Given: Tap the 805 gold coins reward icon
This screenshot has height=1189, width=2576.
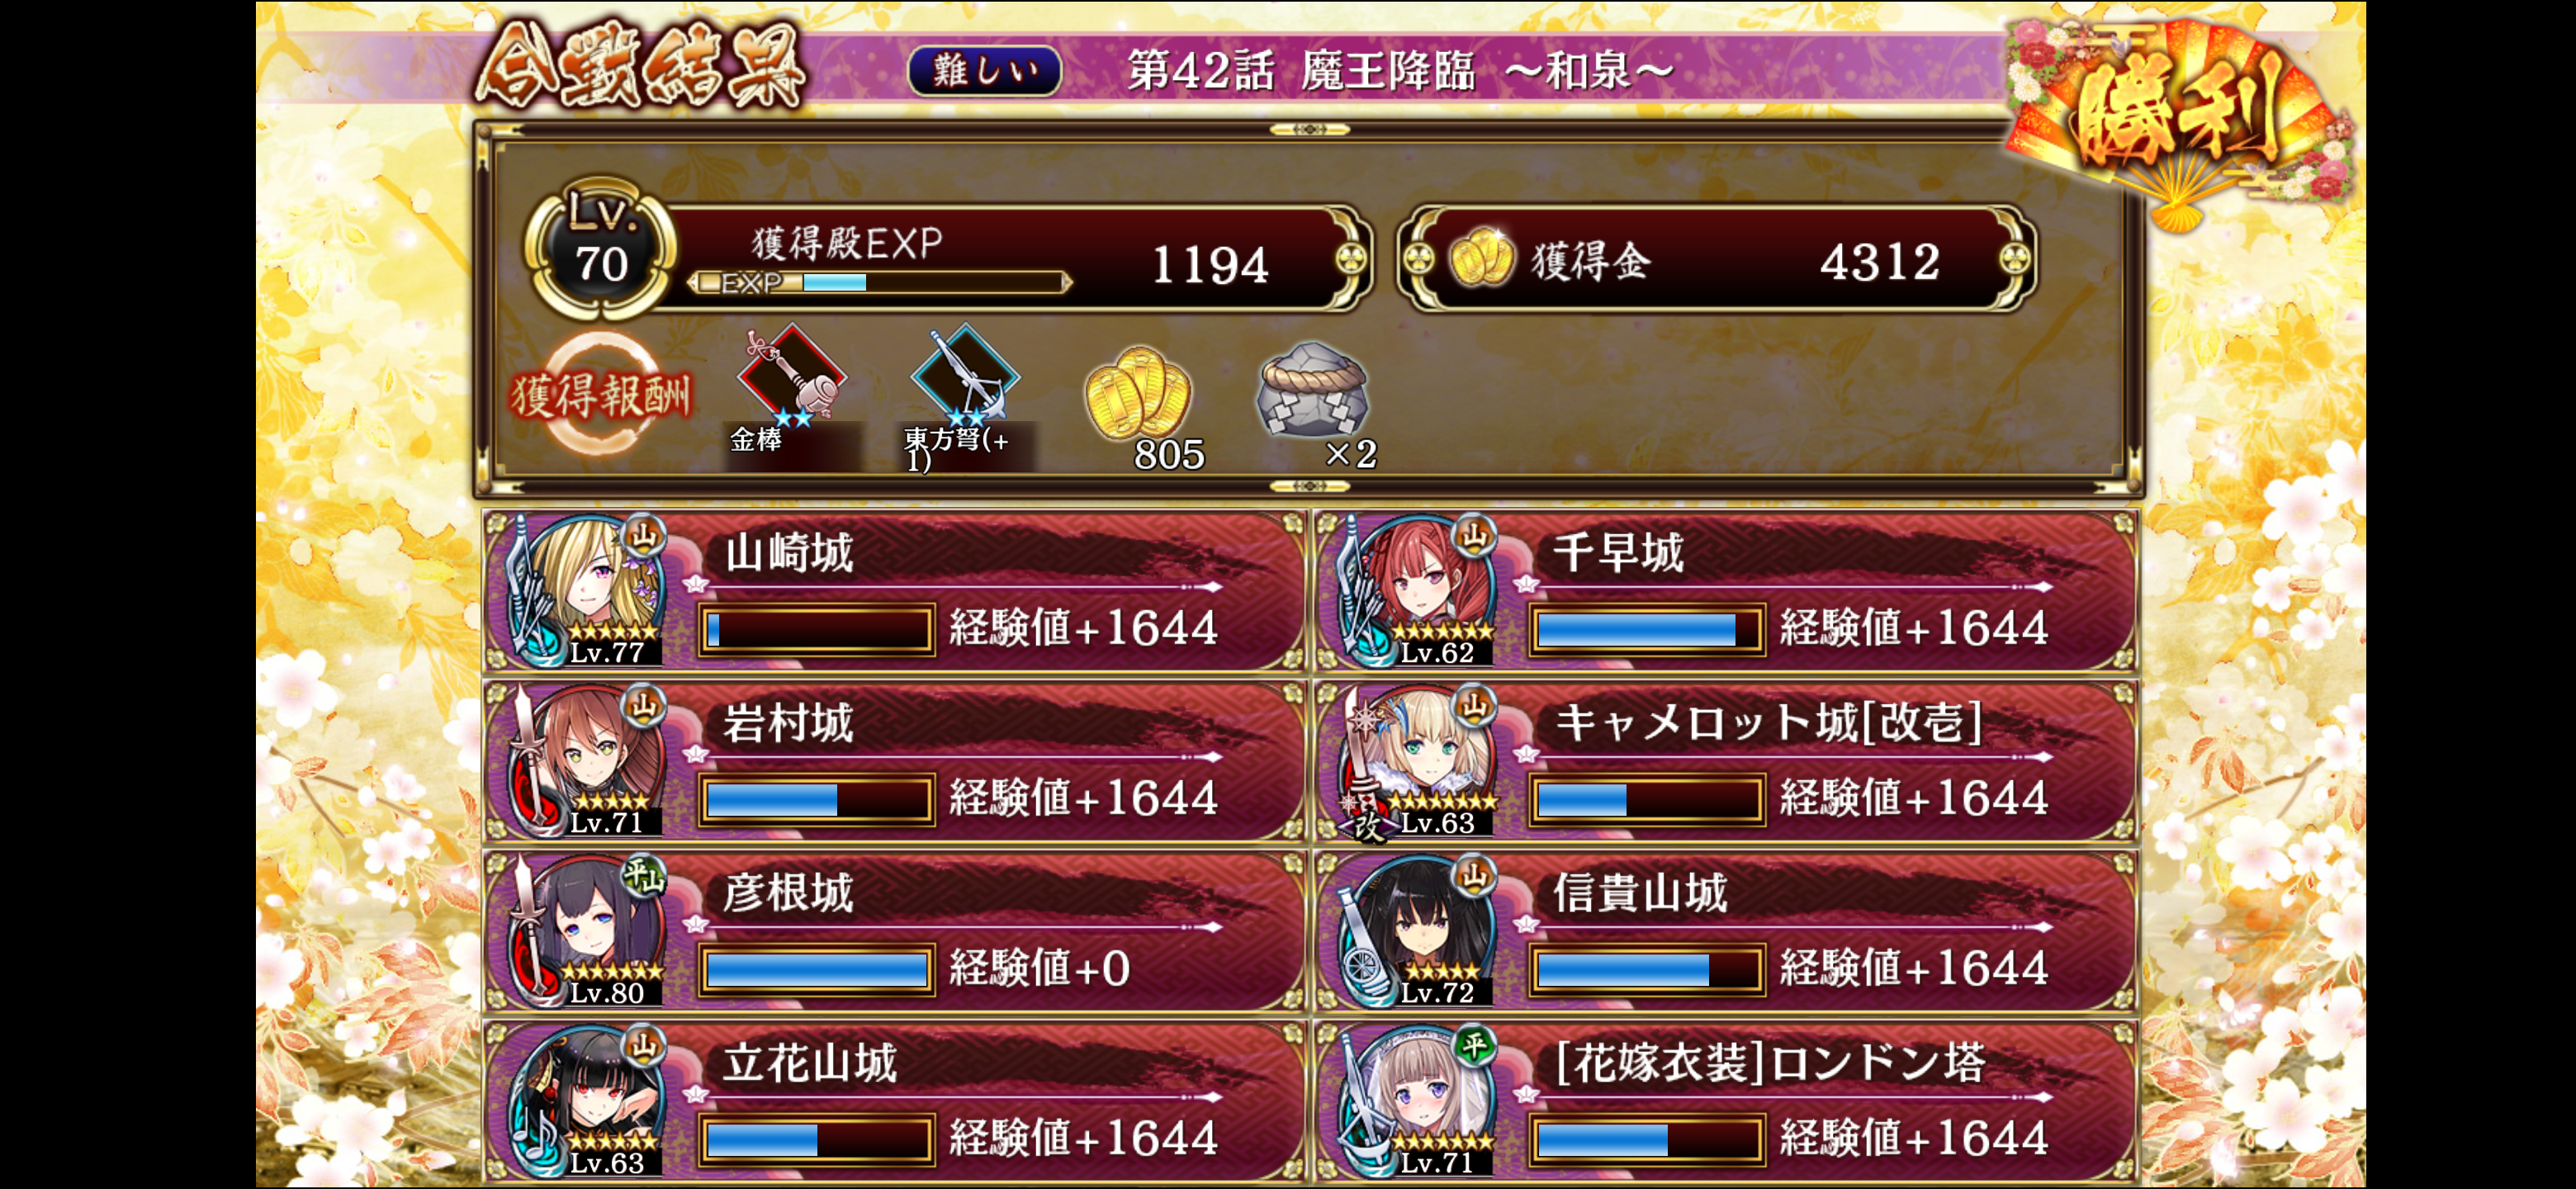Looking at the screenshot, I should (1138, 392).
